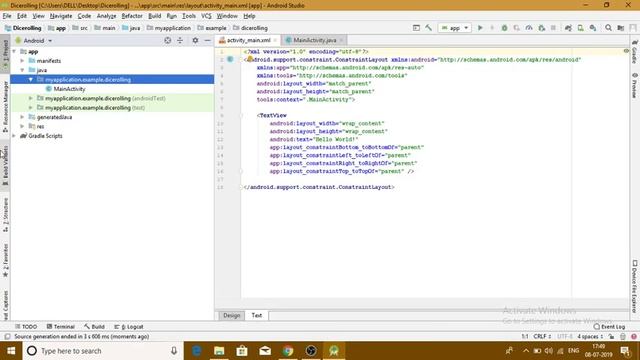
Task: Open the Event Log
Action: (609, 327)
